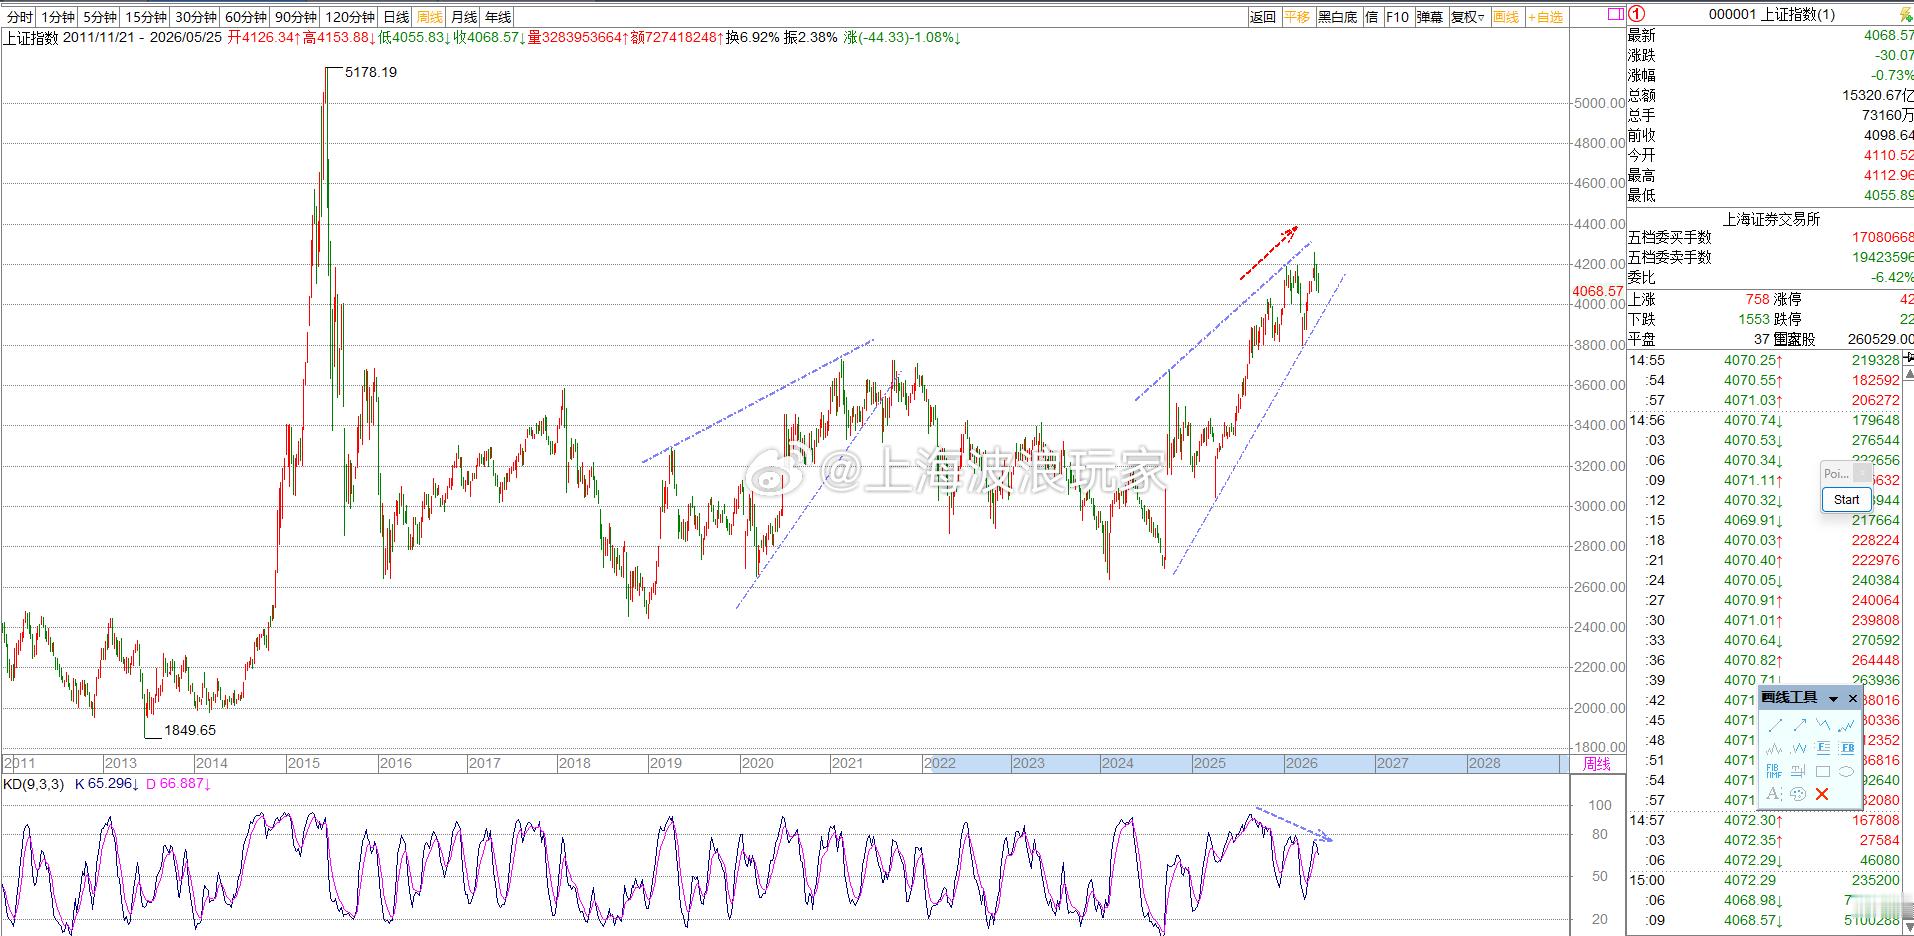Select the arrow line drawing tool

[1800, 725]
